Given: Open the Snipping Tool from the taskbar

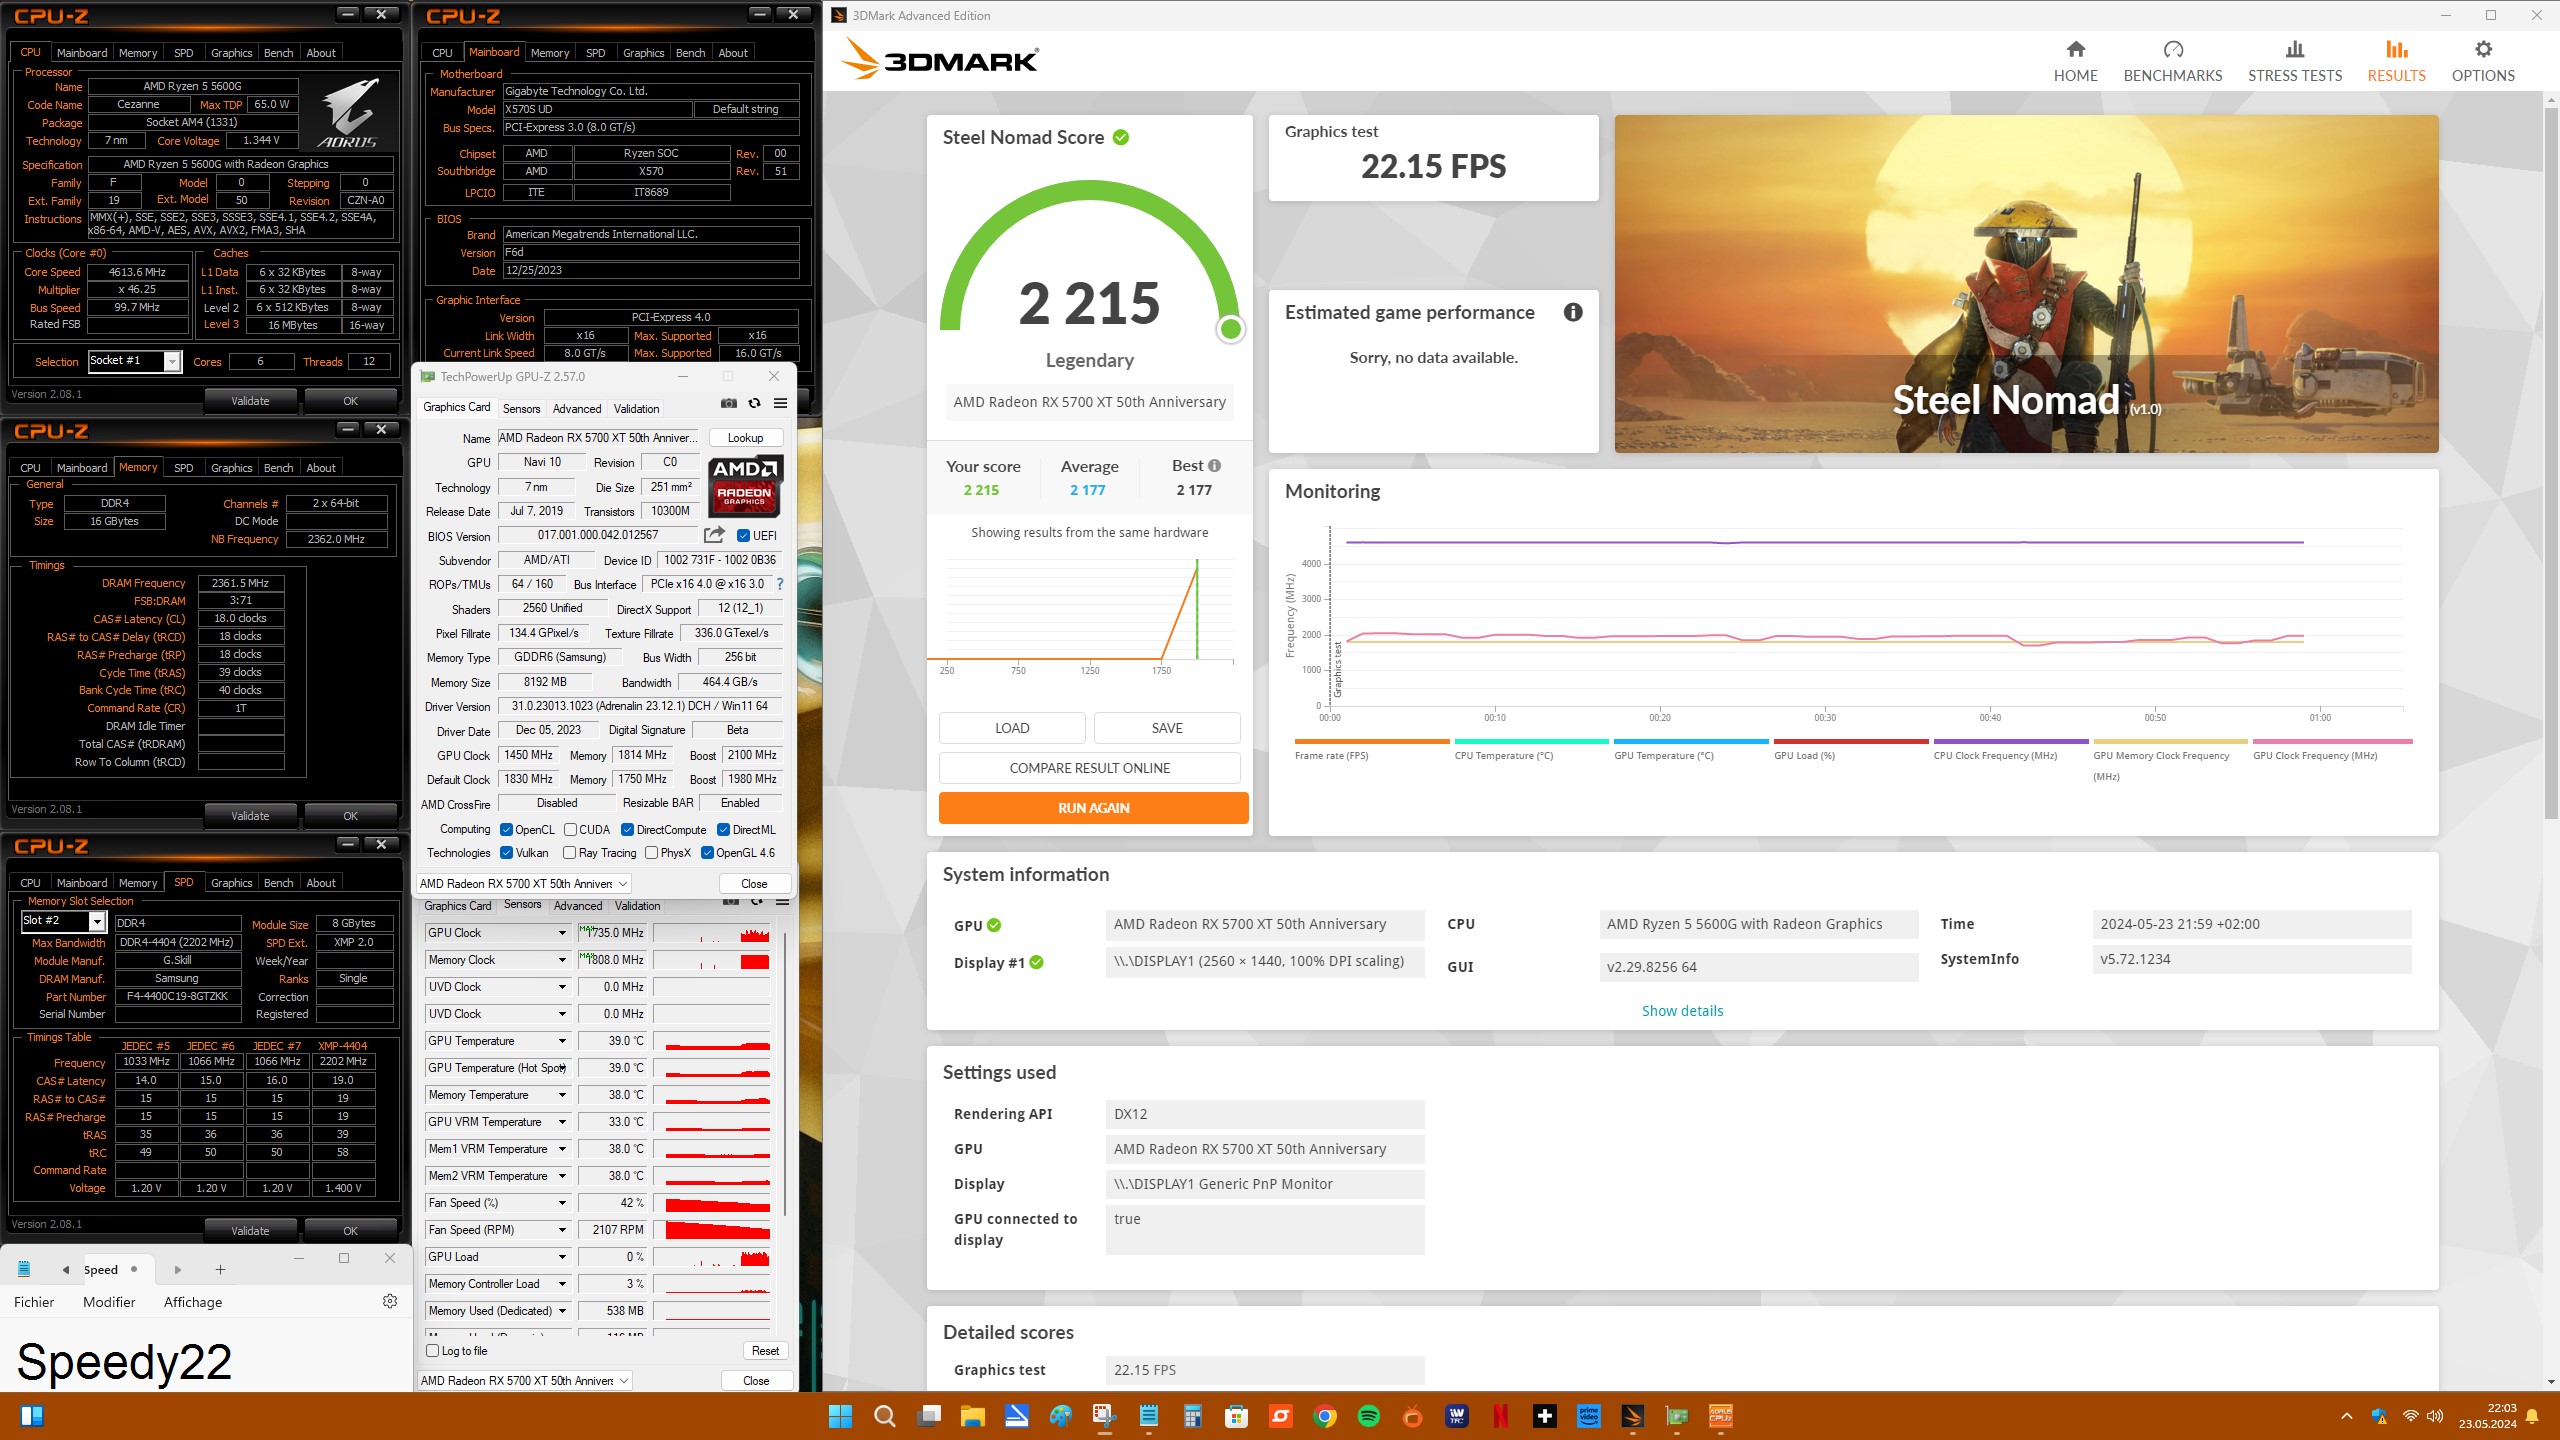Looking at the screenshot, I should pos(1104,1416).
